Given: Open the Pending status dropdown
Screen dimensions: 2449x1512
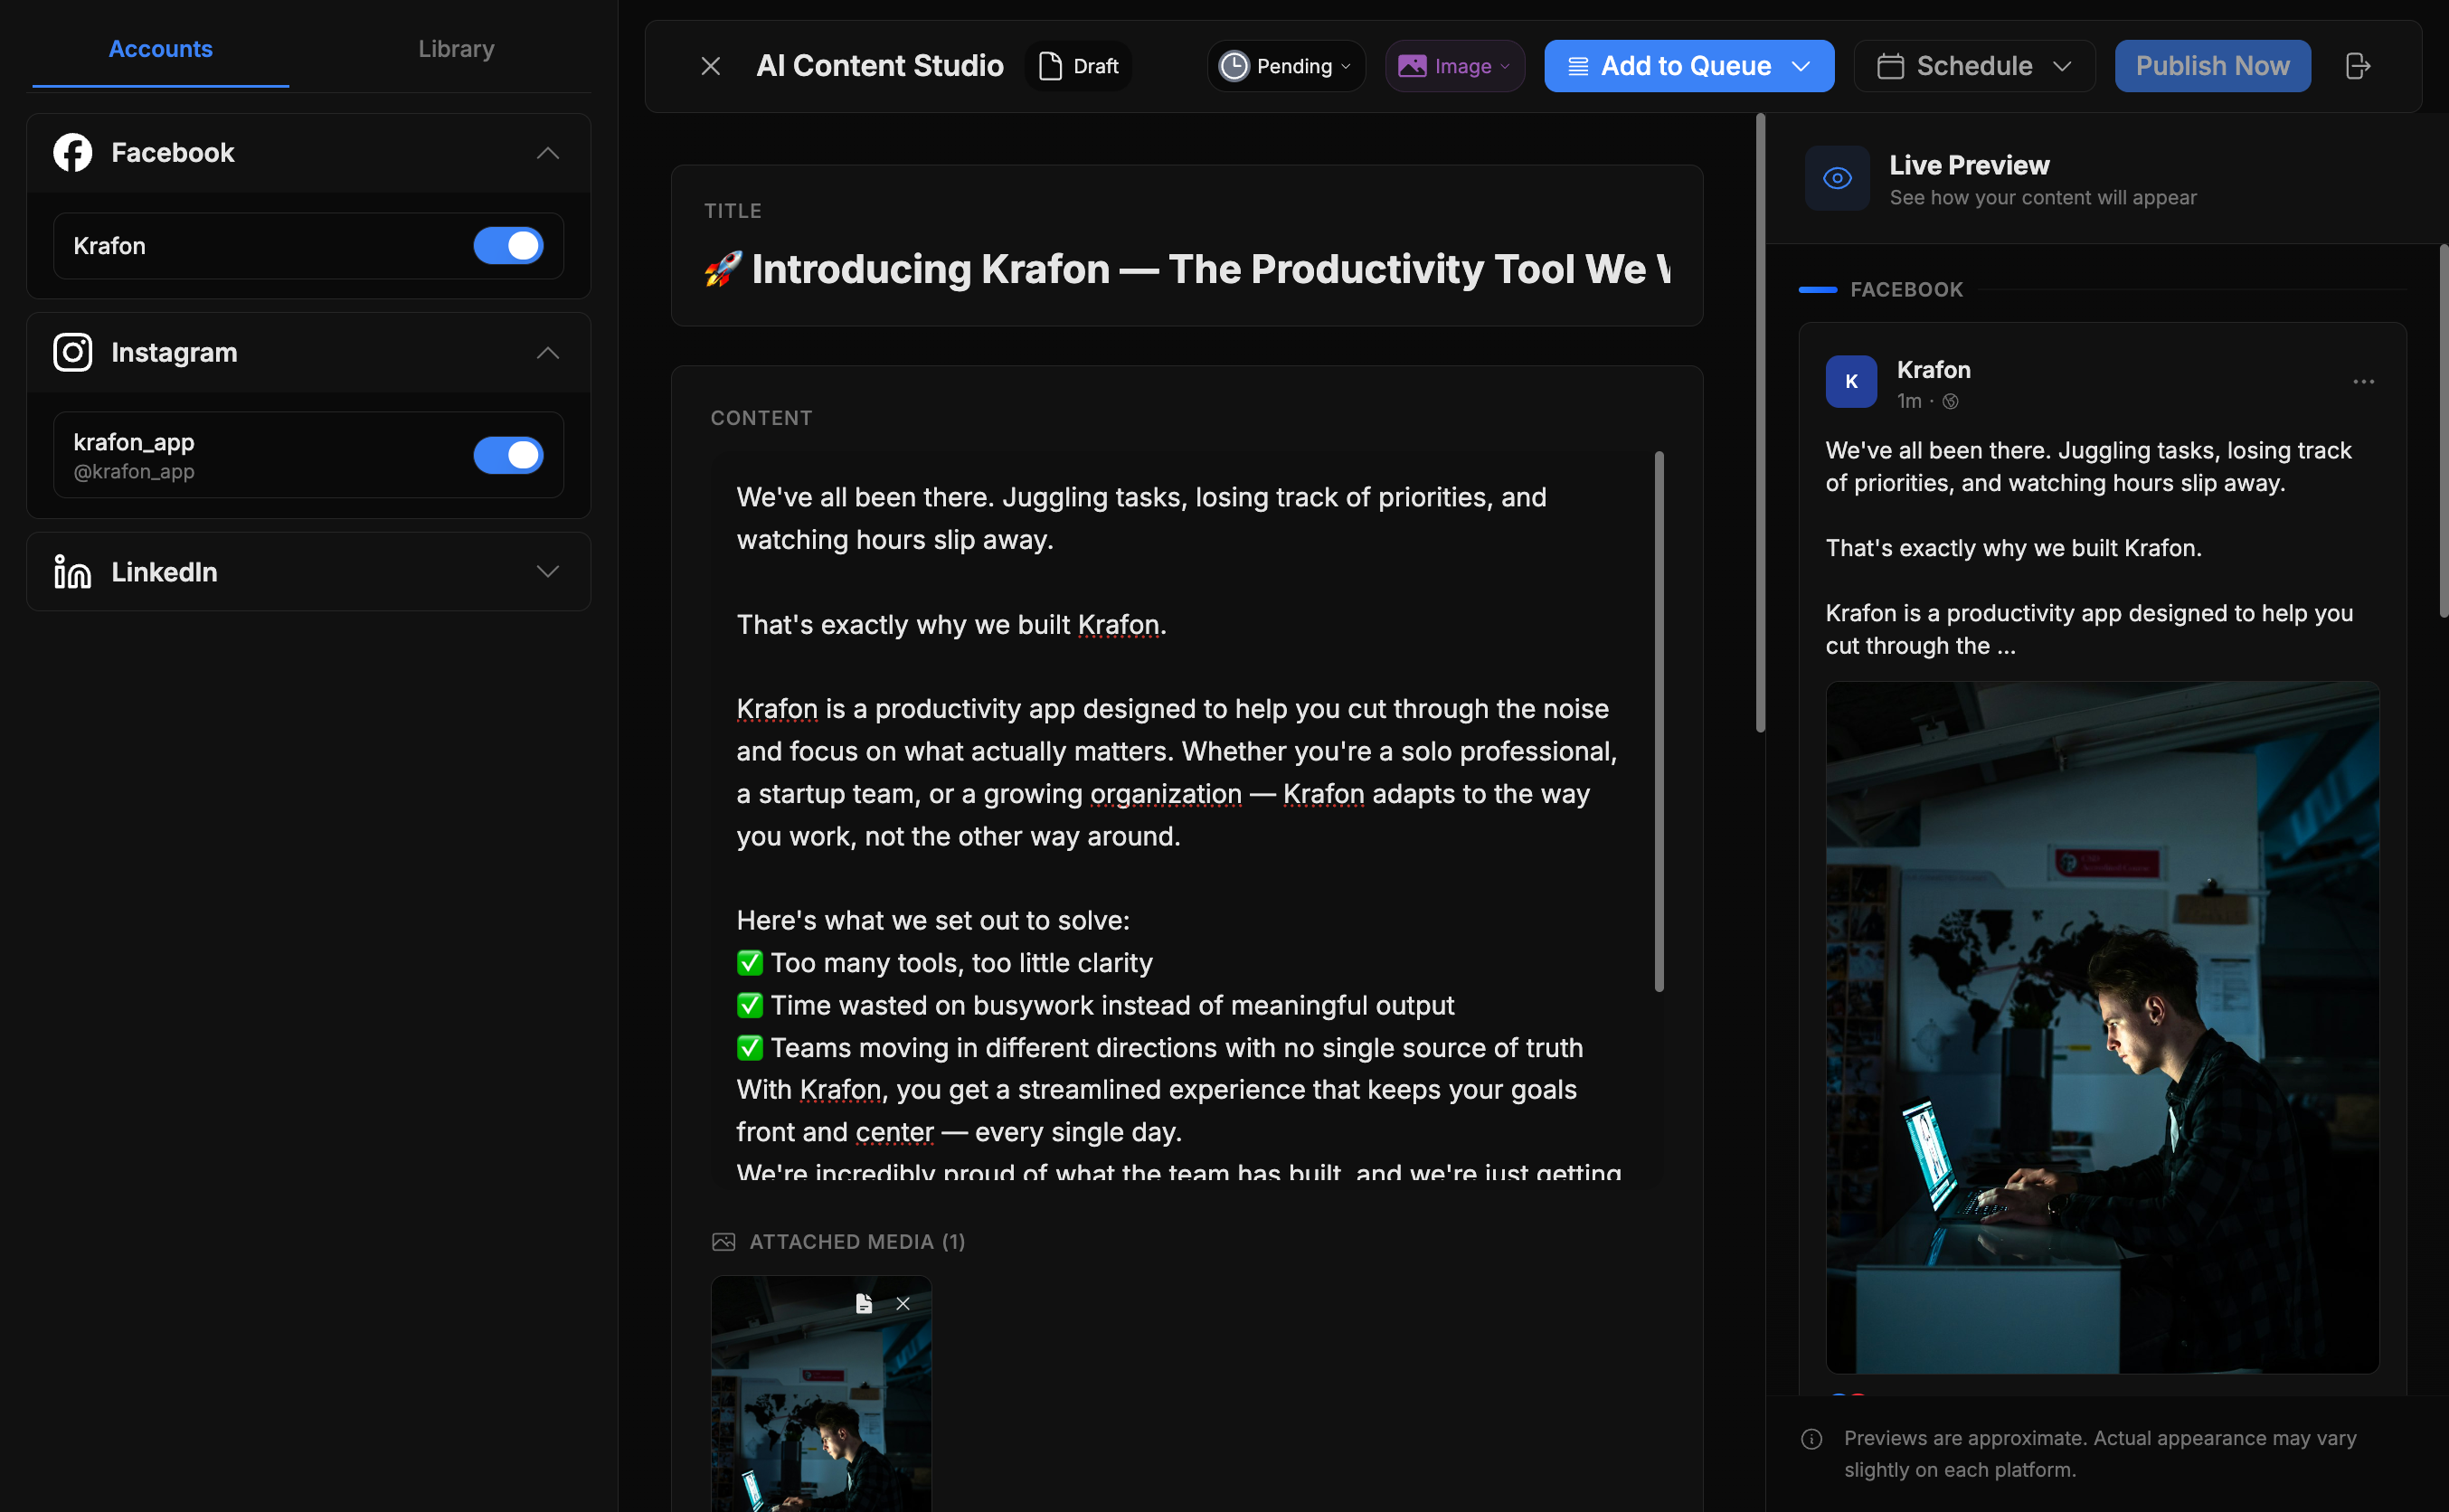Looking at the screenshot, I should point(1286,66).
